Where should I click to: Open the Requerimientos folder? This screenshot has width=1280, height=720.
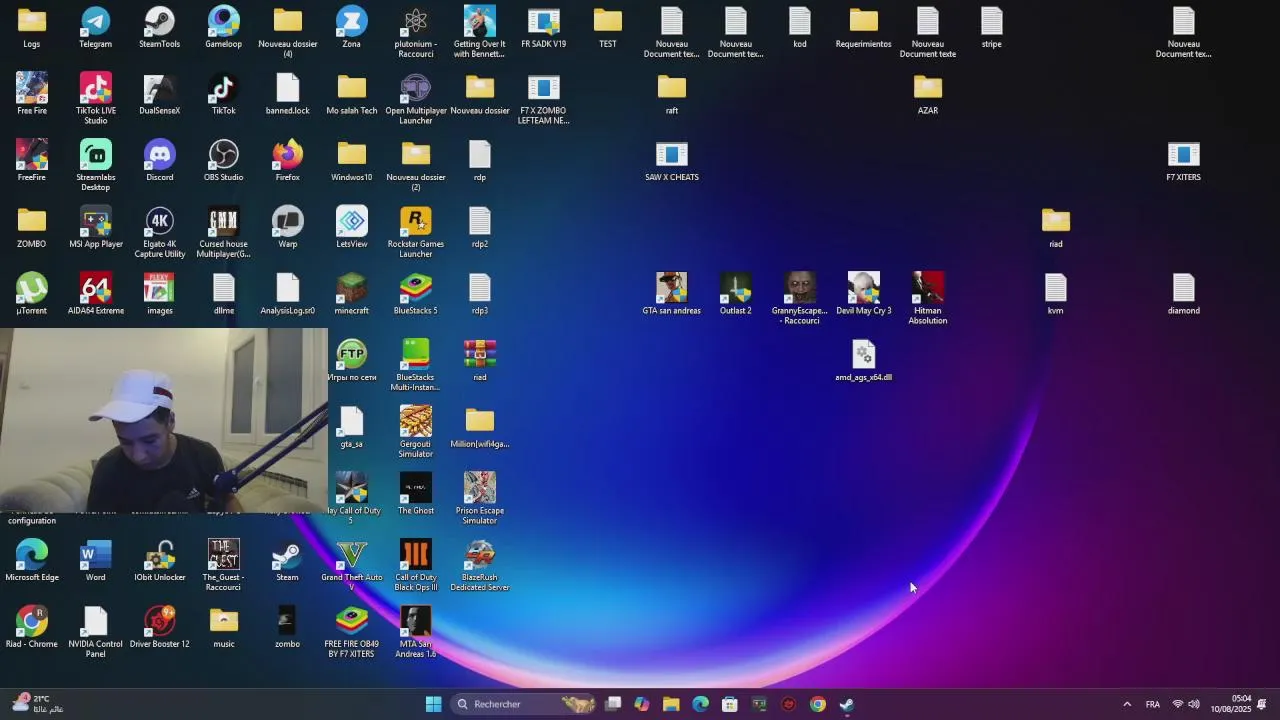[864, 27]
